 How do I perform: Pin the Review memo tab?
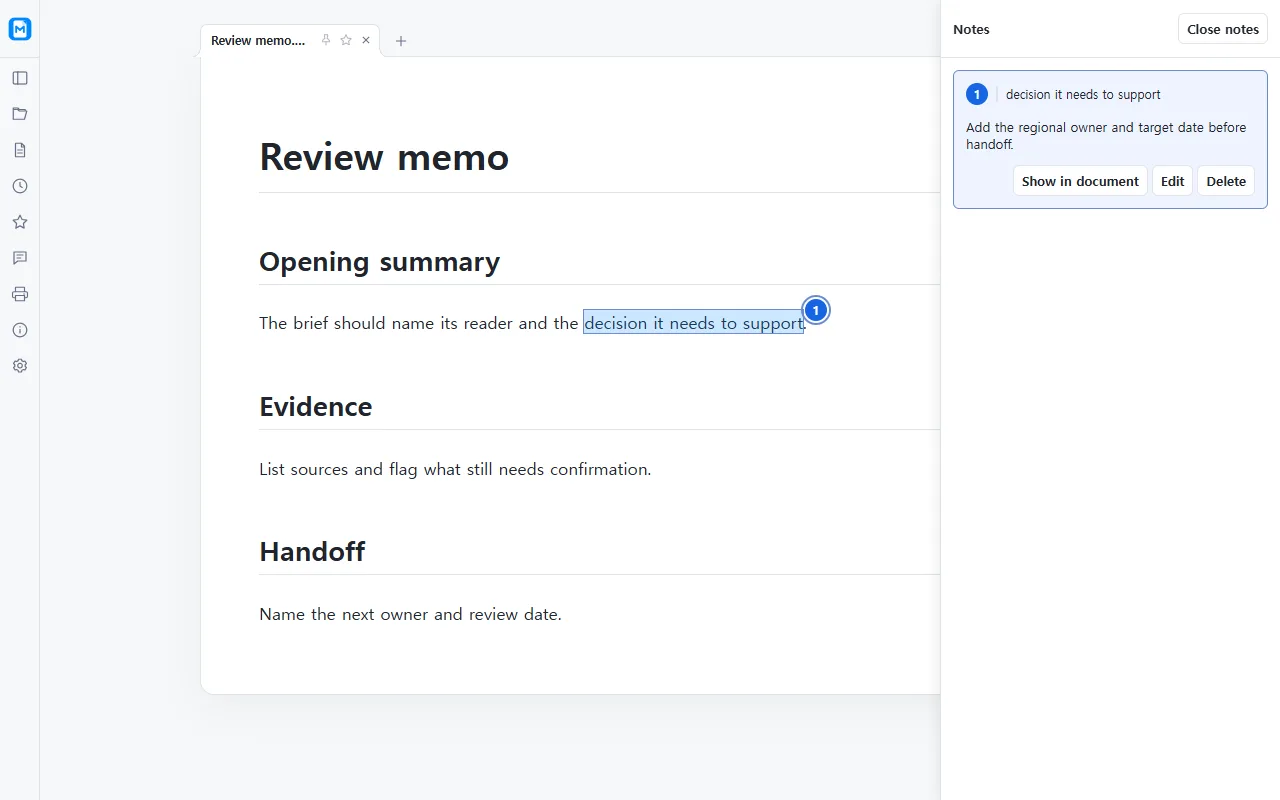tap(326, 40)
